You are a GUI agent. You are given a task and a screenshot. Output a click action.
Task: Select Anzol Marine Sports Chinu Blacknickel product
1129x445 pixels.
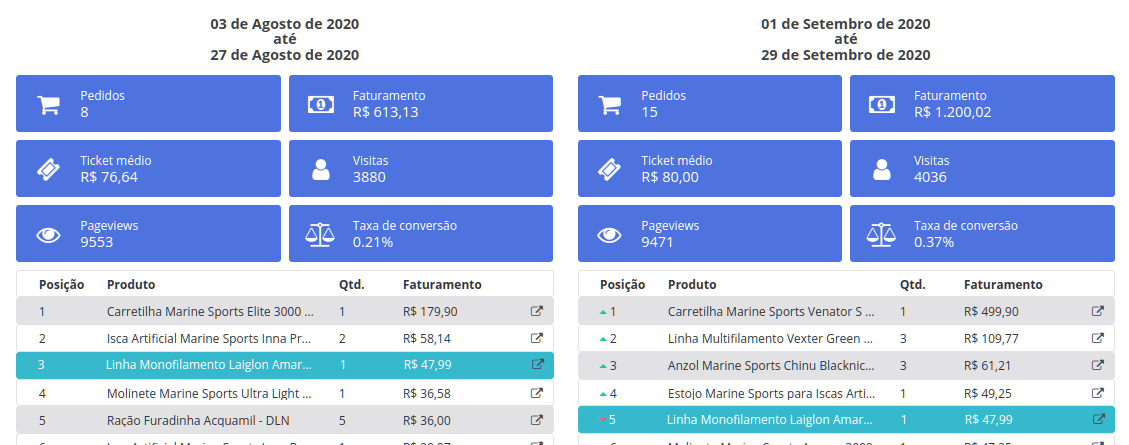coord(771,366)
